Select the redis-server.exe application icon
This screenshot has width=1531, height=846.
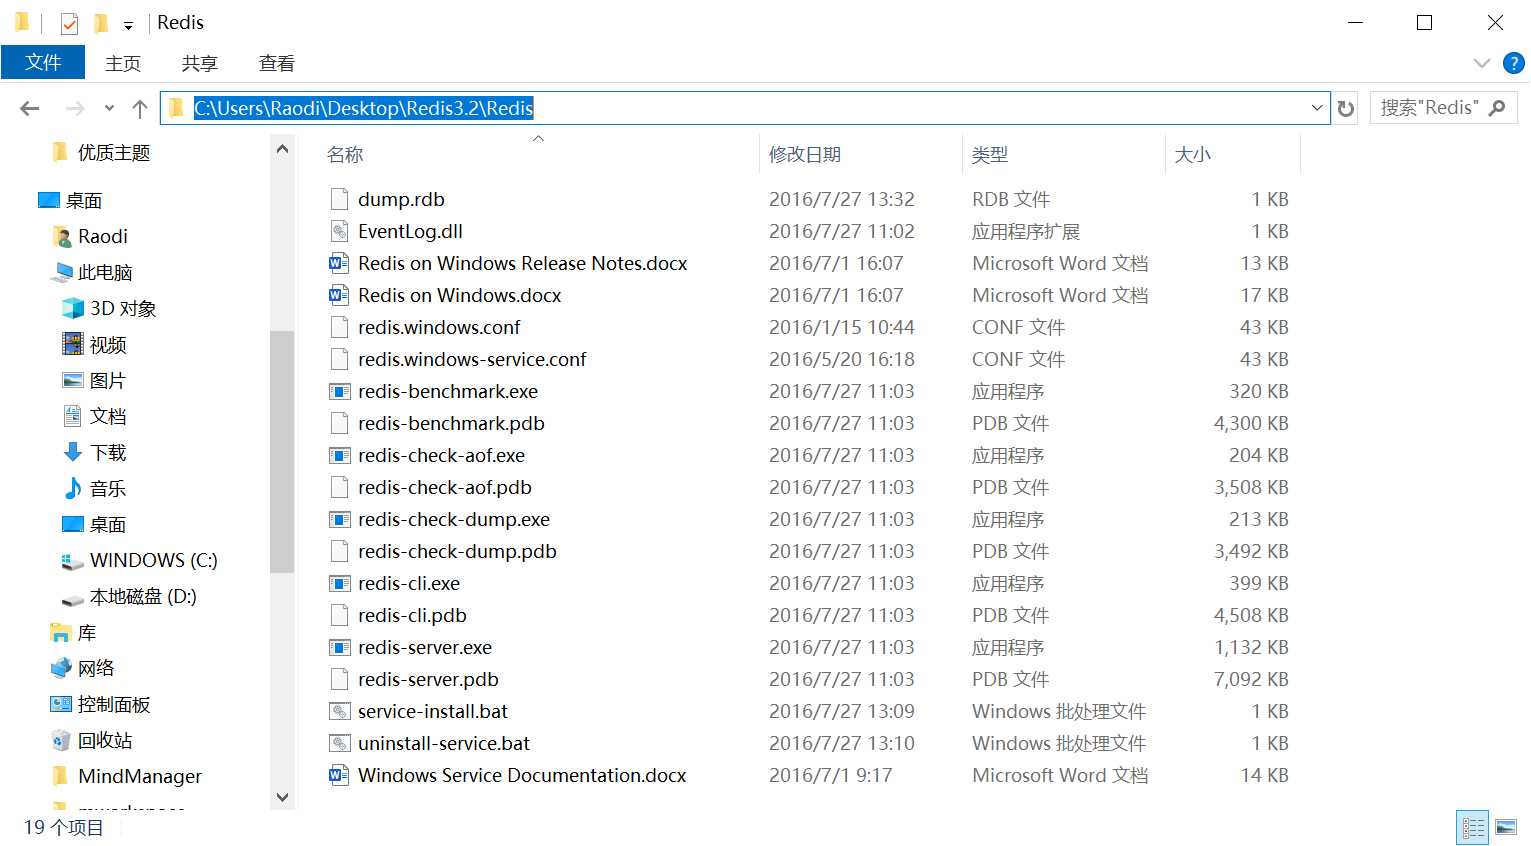[x=339, y=647]
